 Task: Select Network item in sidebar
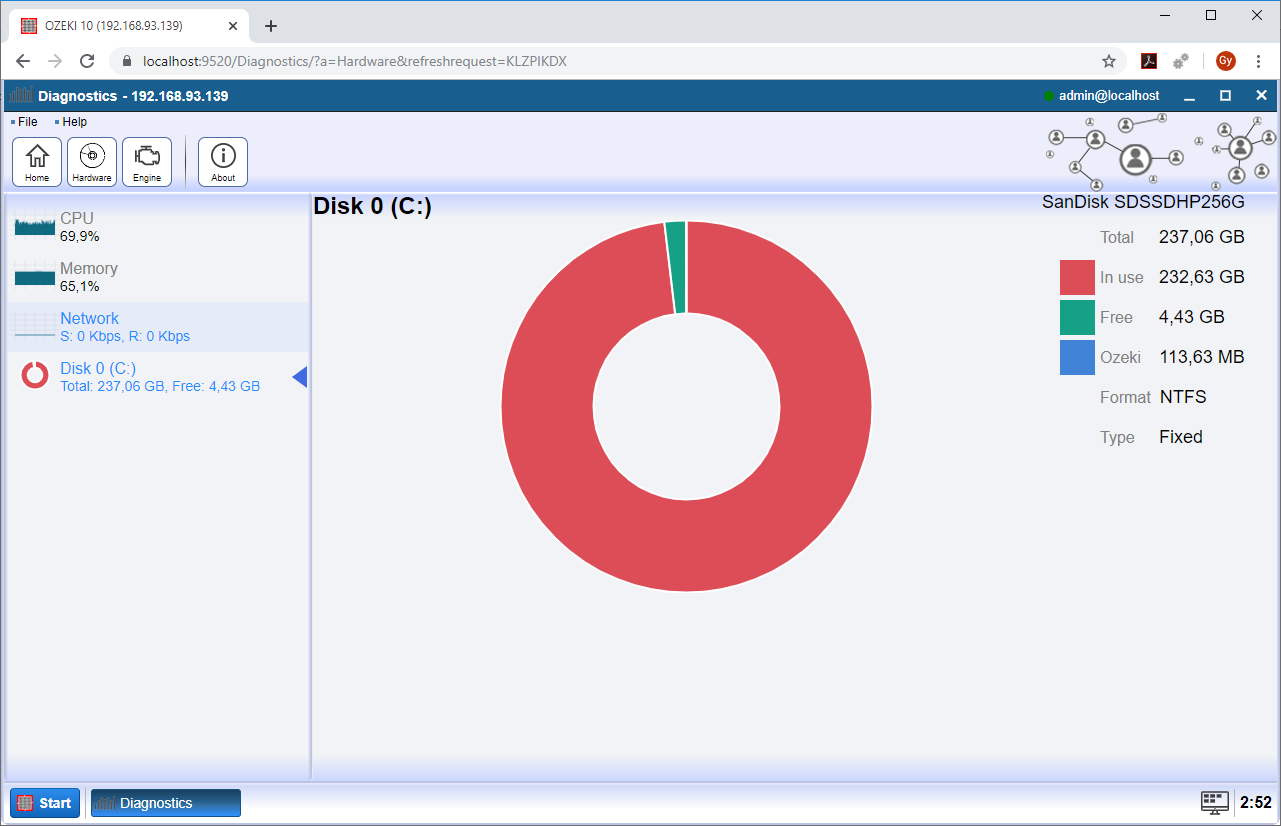pos(89,319)
